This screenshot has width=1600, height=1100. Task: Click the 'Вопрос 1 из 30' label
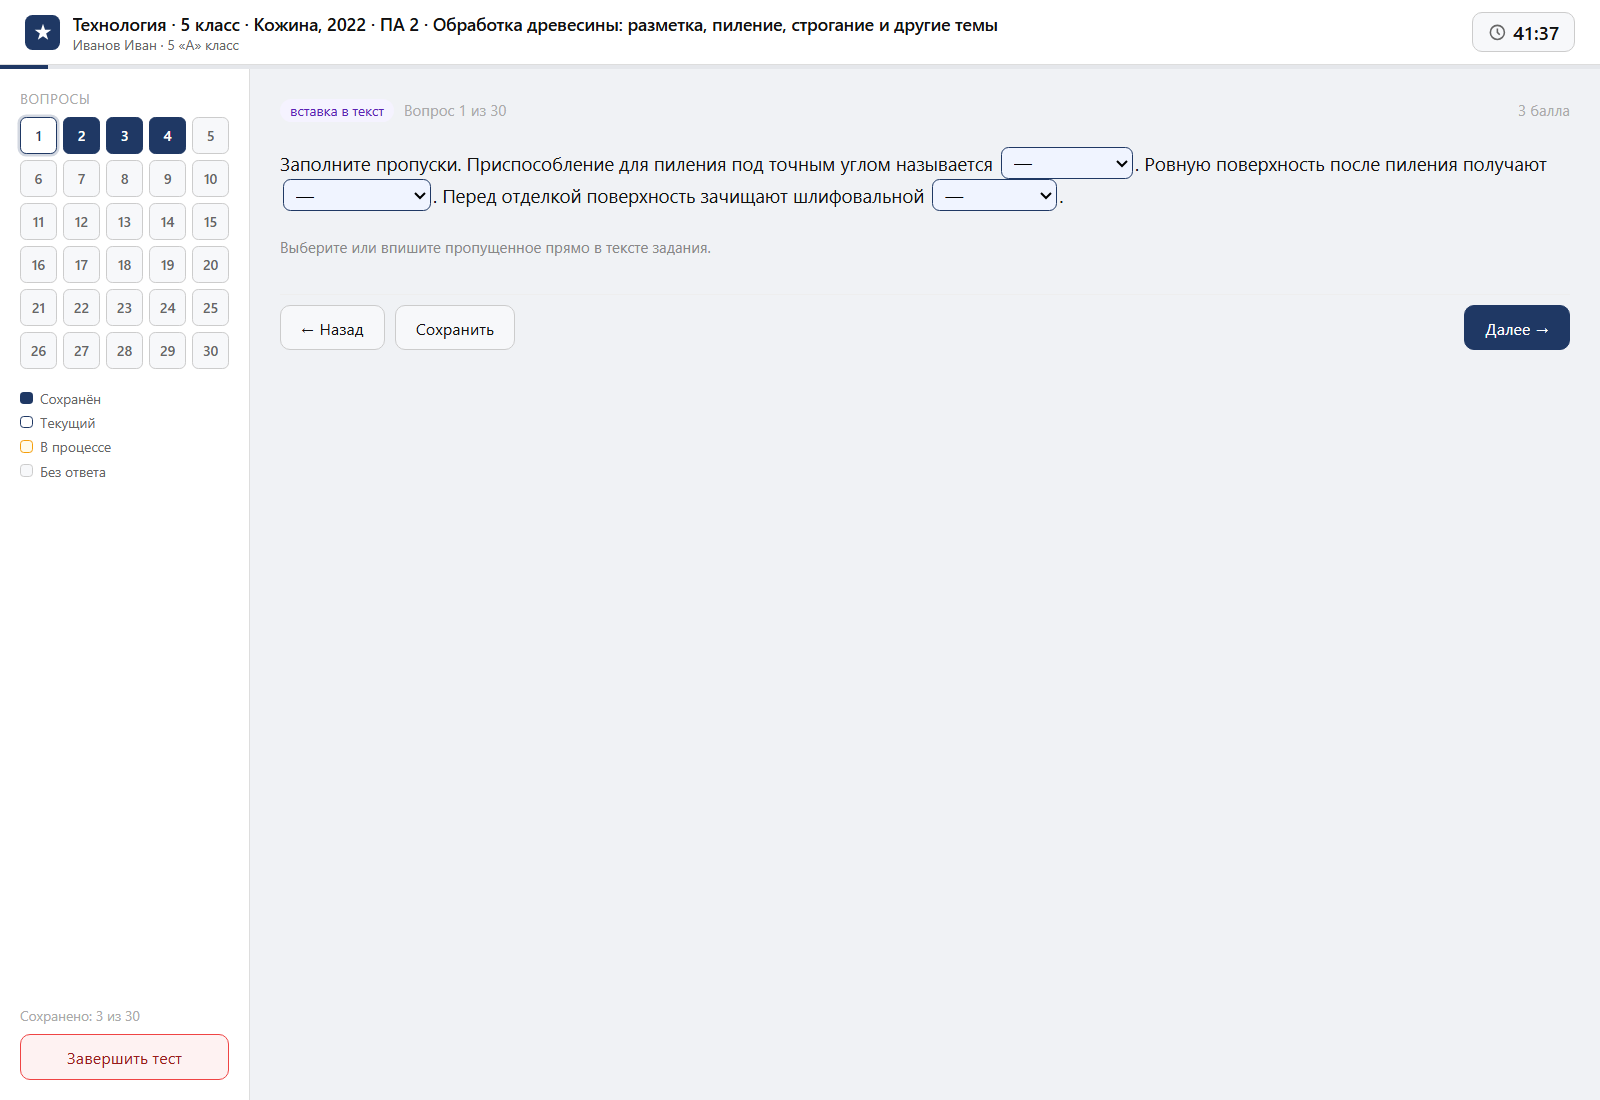pyautogui.click(x=455, y=111)
